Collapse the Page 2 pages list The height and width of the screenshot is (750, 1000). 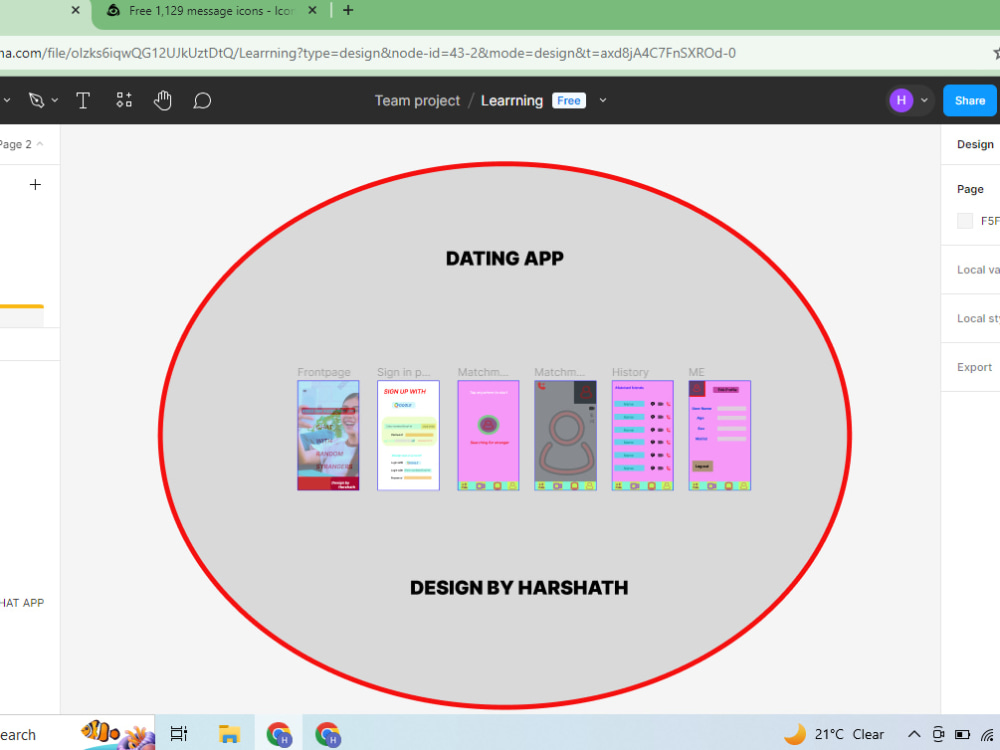[21, 144]
